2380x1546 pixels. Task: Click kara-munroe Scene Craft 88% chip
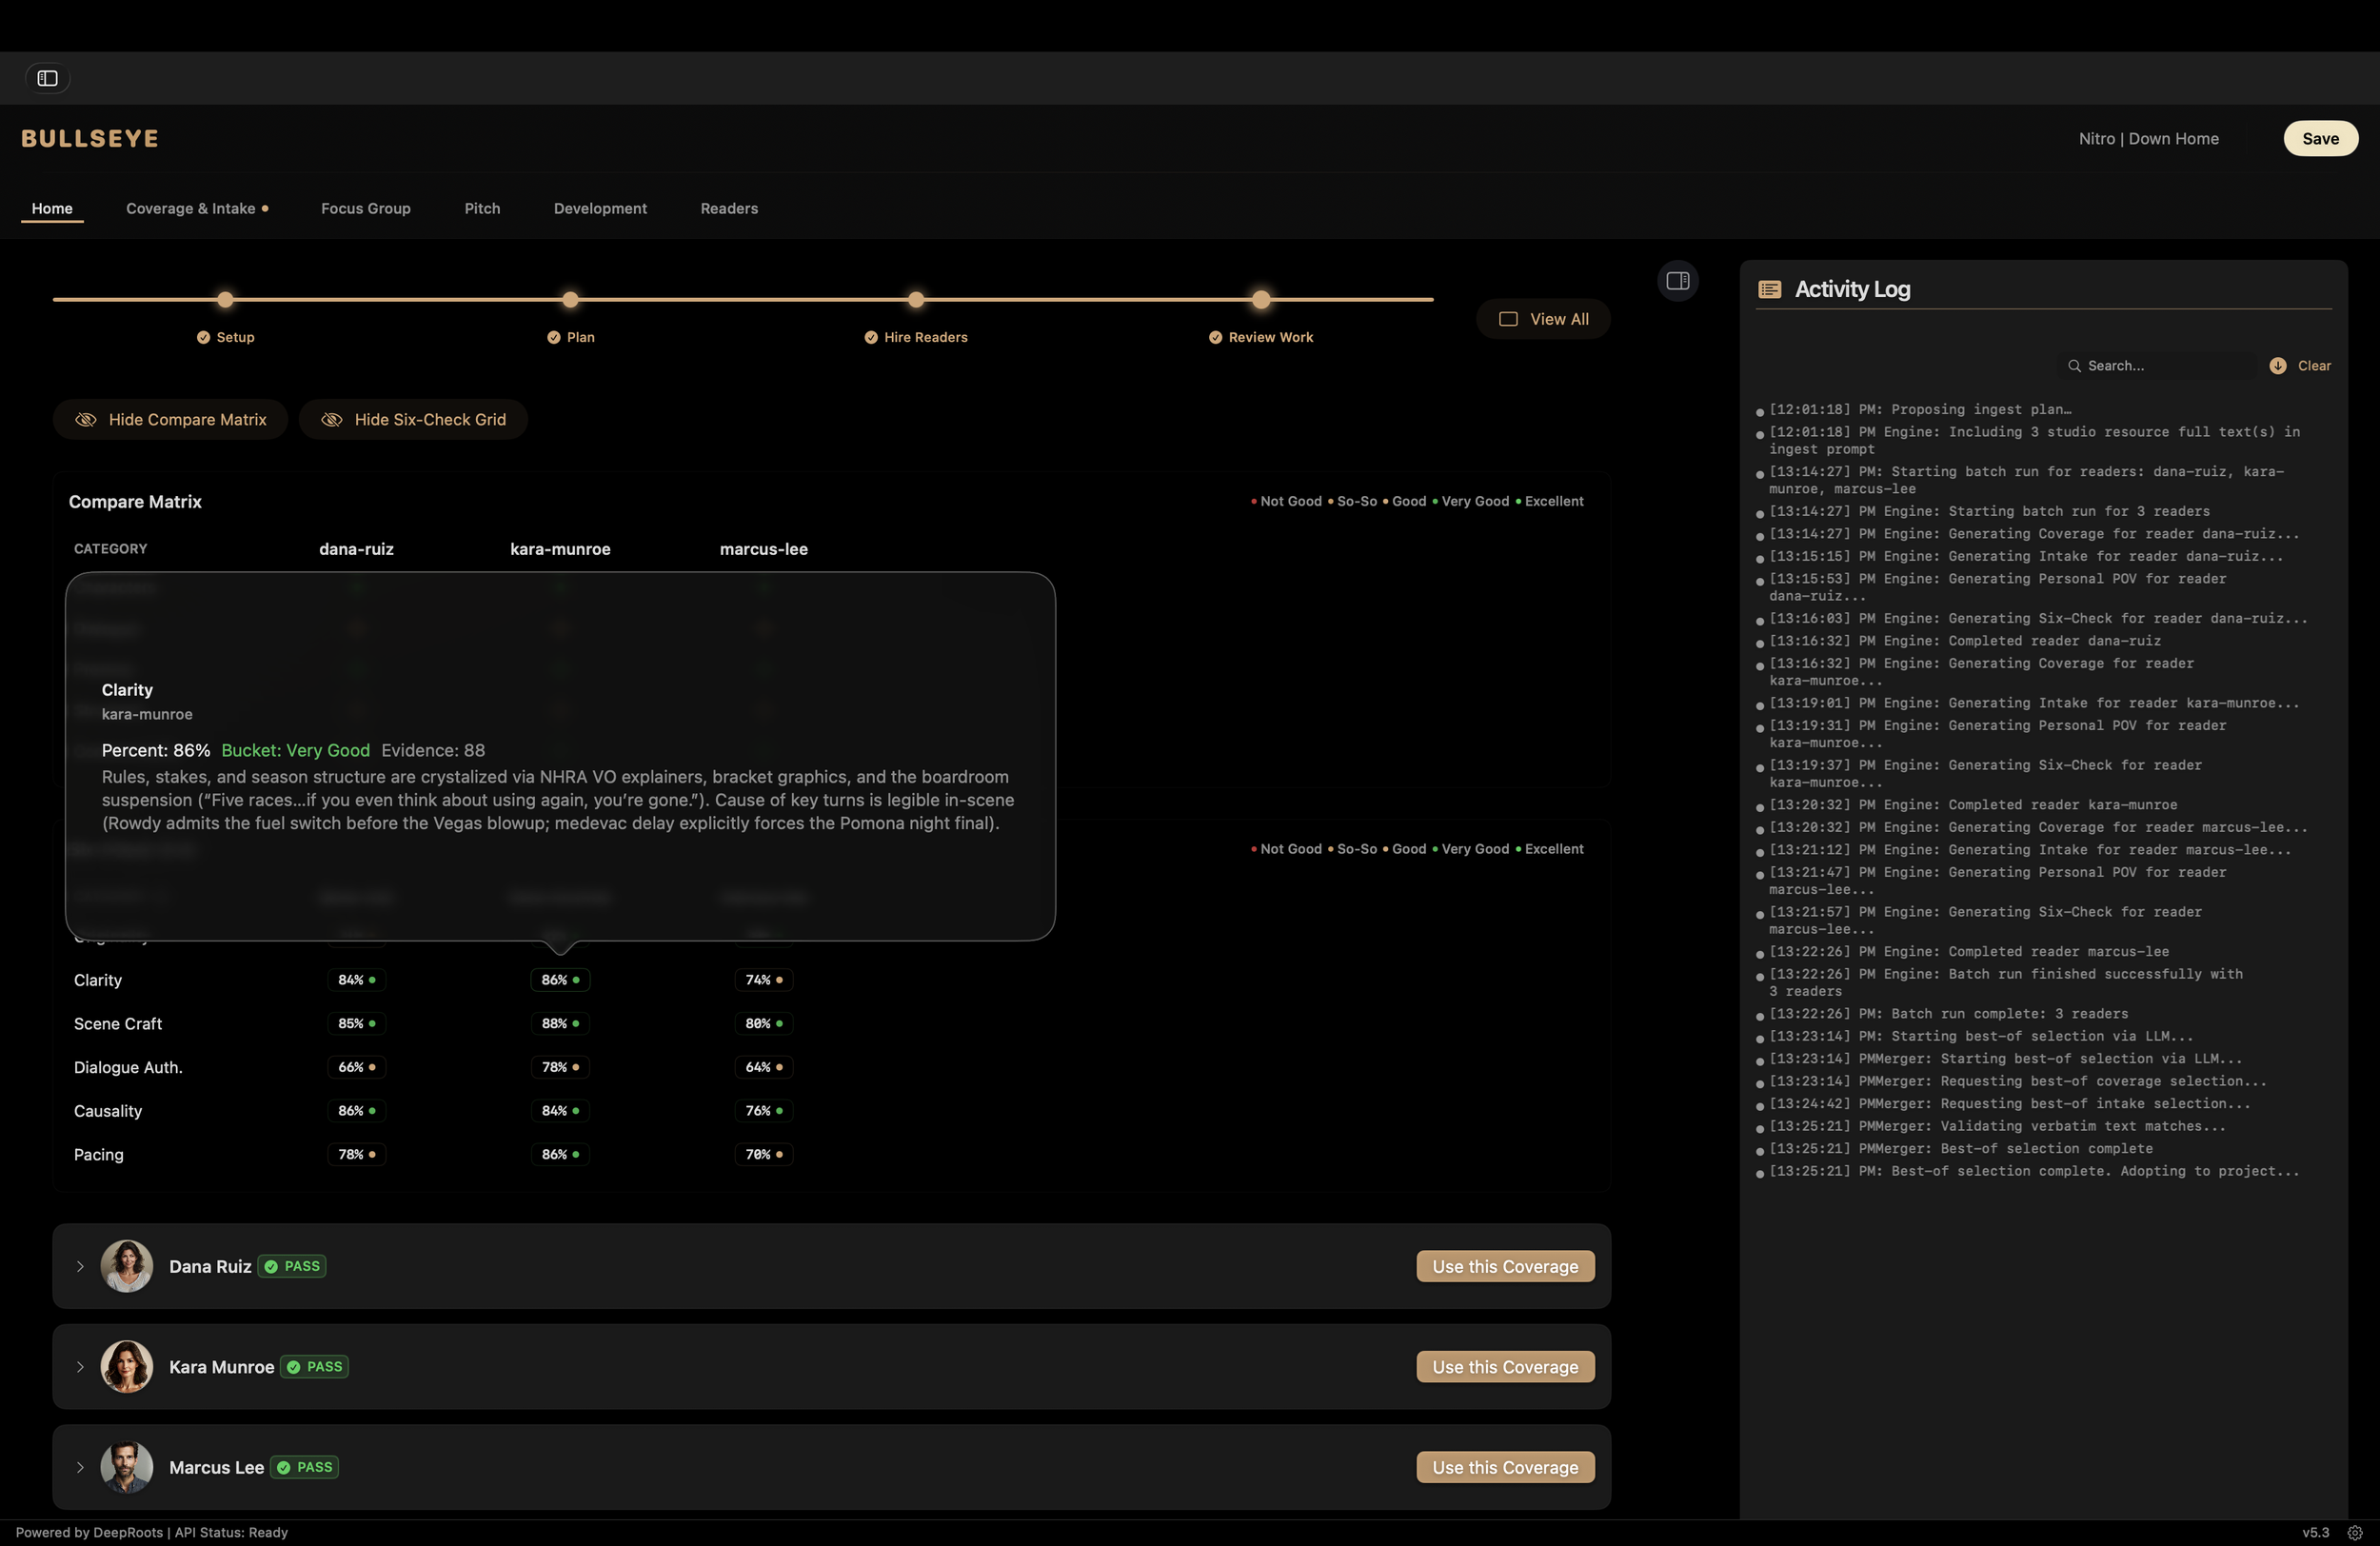[560, 1023]
